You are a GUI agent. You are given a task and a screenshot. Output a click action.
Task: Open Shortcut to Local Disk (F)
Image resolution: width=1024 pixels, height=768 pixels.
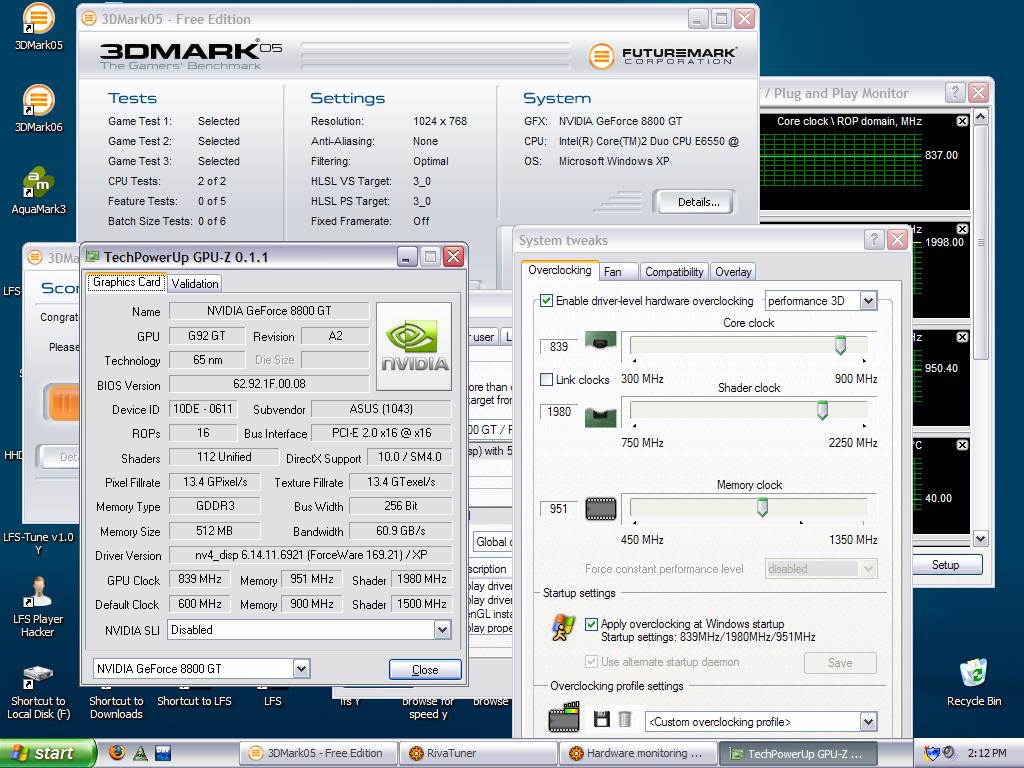(x=38, y=692)
